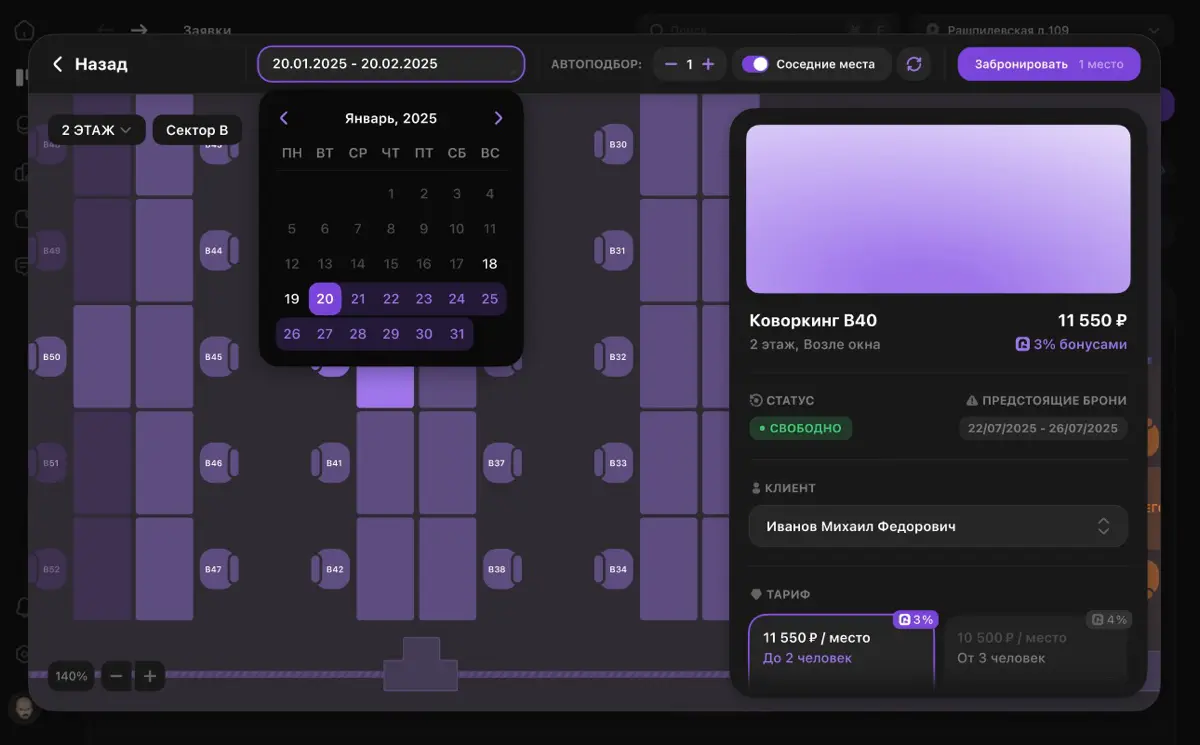Open the date range field 20.01.2025 - 20.02.2025
This screenshot has width=1200, height=745.
coord(391,64)
